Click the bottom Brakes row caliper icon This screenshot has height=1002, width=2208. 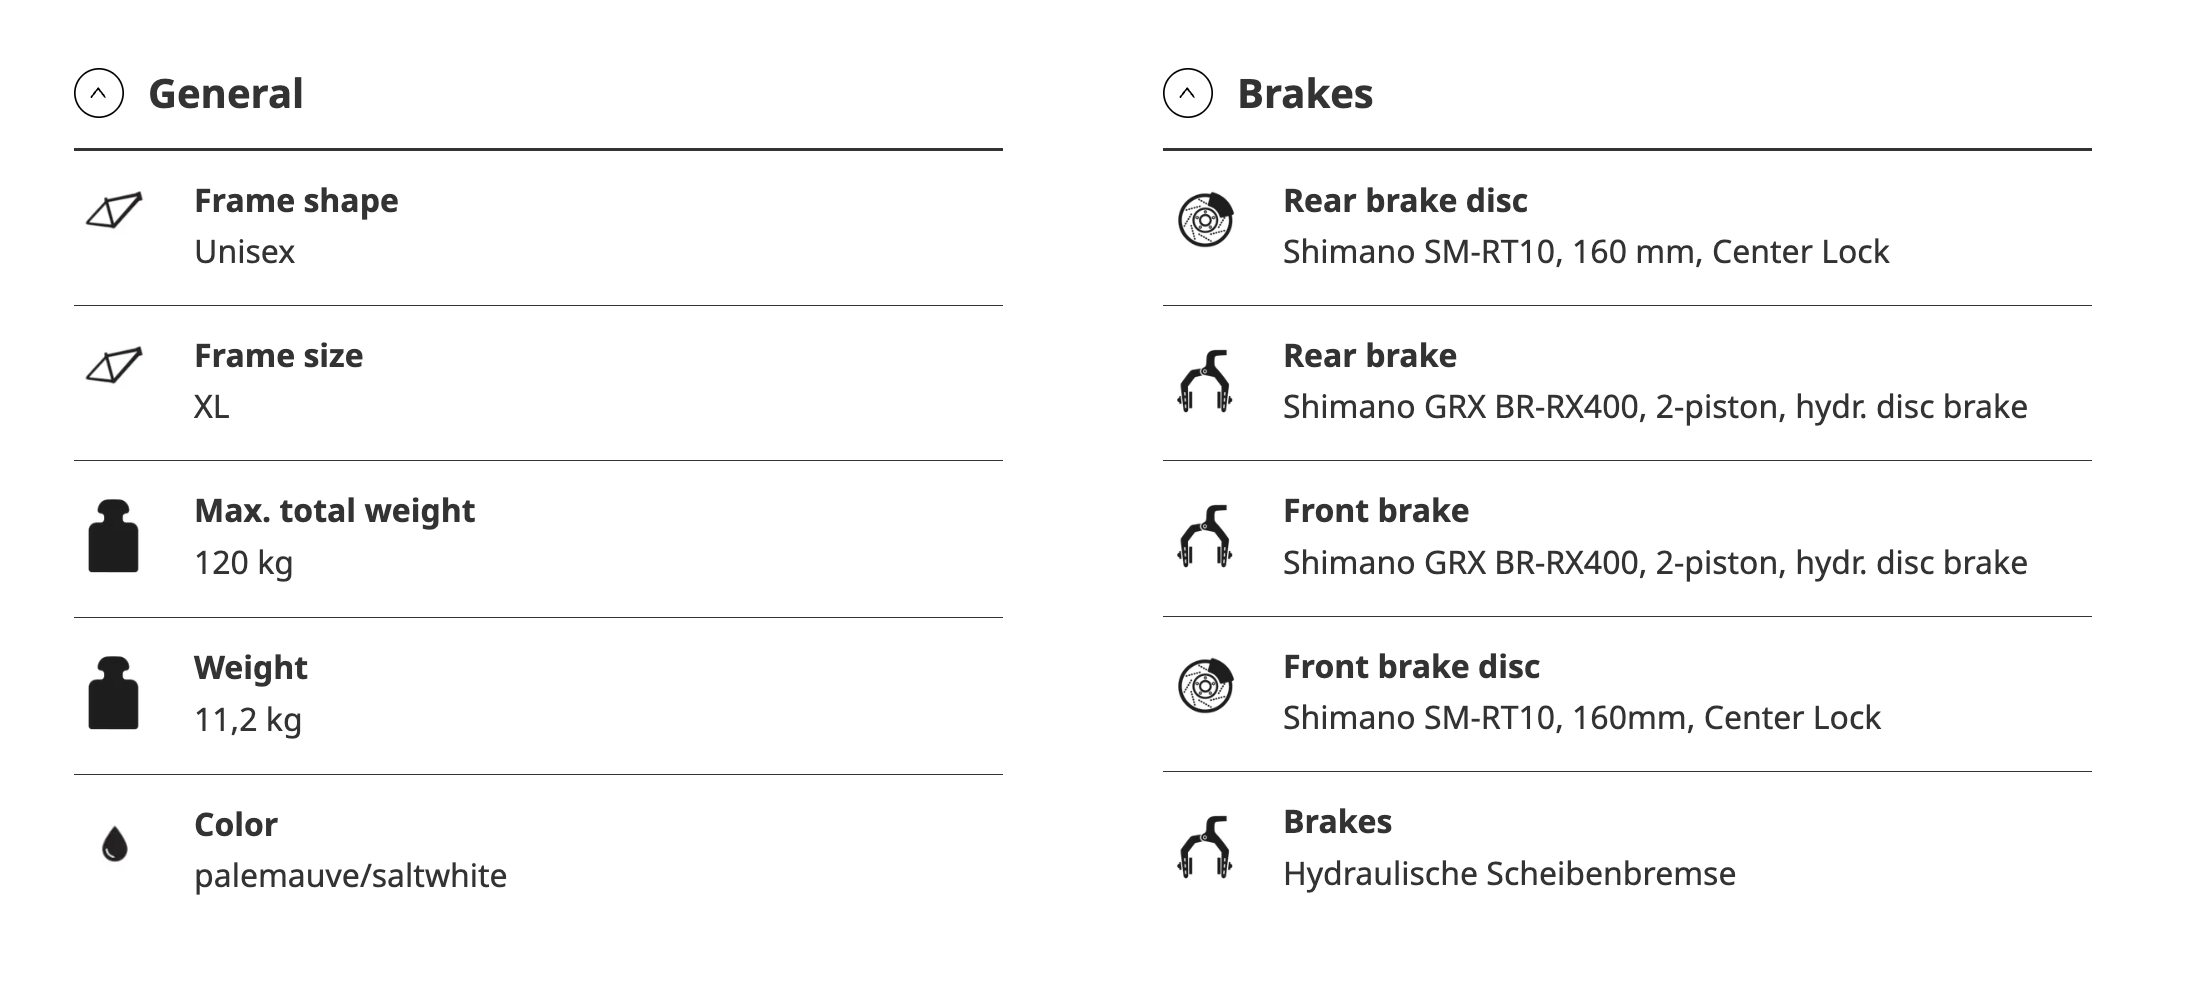click(1205, 847)
